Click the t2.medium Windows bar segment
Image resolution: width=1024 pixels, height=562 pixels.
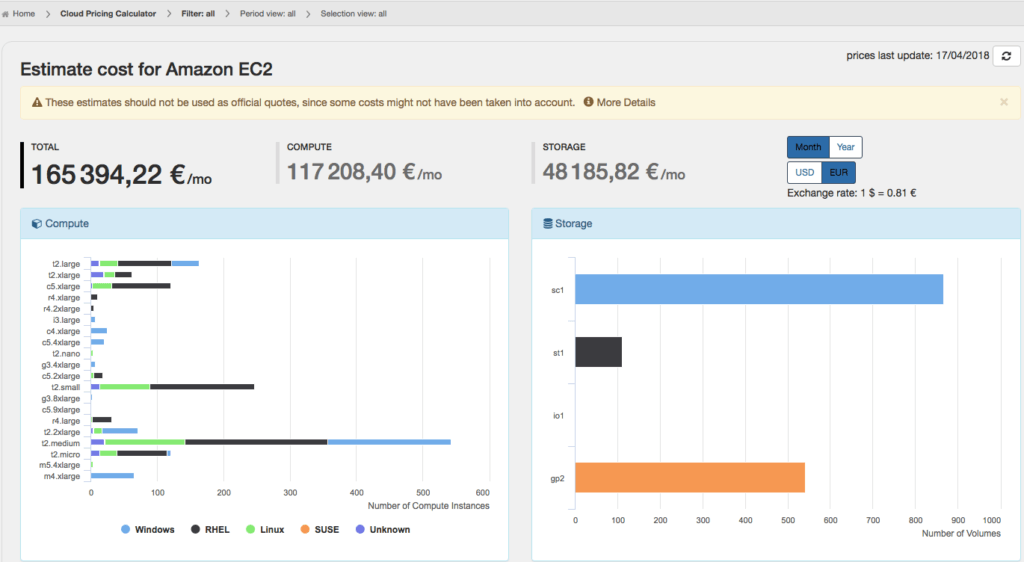(x=389, y=443)
